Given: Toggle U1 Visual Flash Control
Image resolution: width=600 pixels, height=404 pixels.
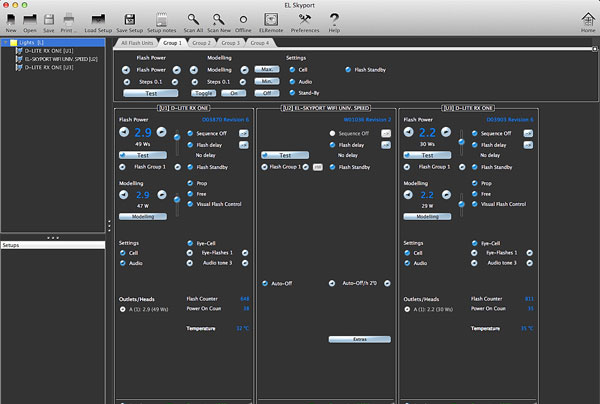Looking at the screenshot, I should 190,204.
